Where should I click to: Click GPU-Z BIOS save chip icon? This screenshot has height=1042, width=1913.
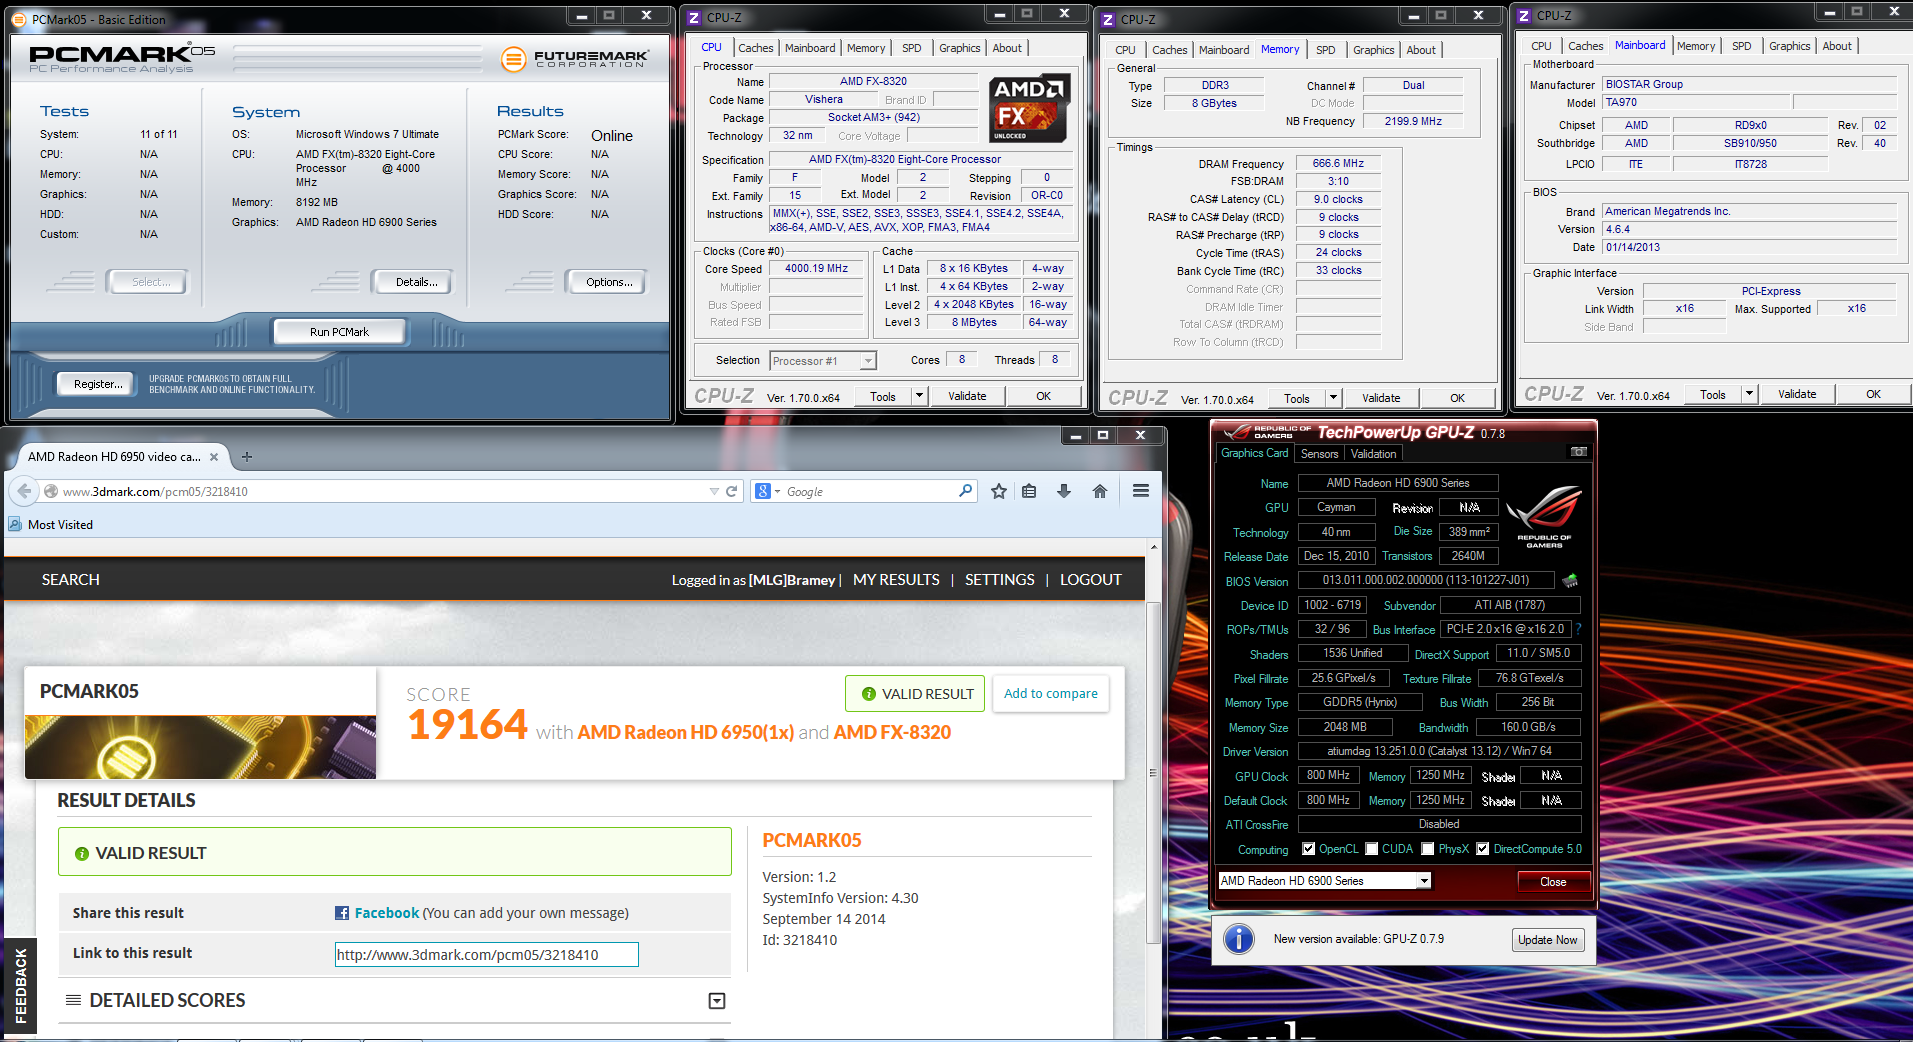click(1570, 580)
